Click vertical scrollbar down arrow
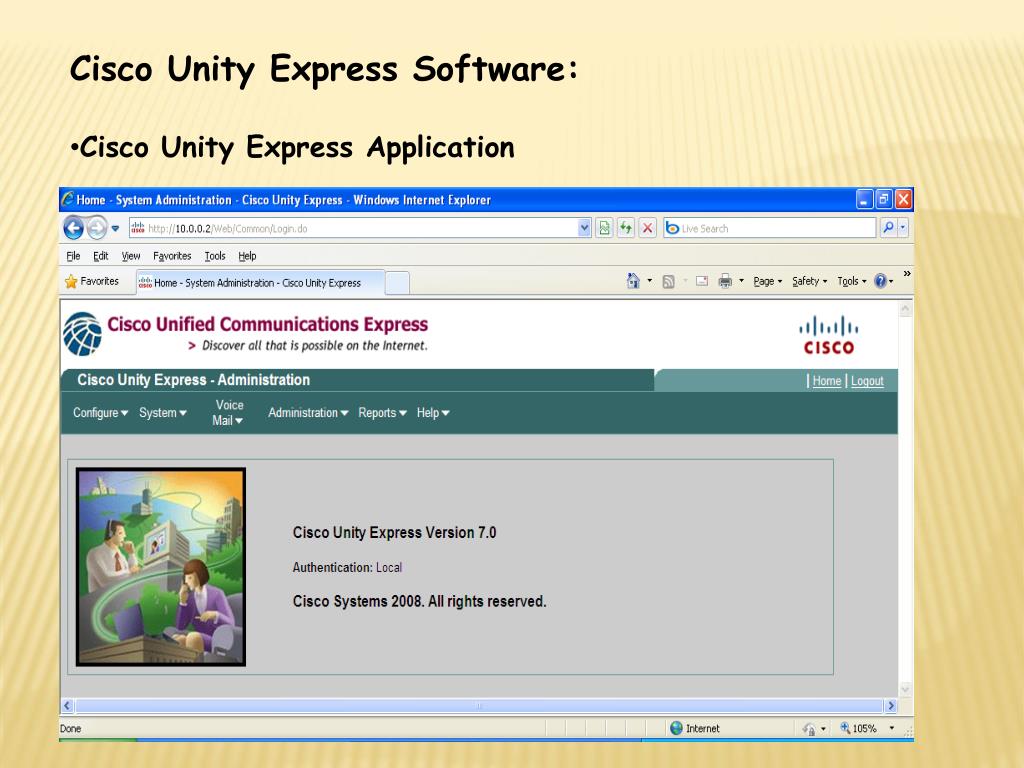Viewport: 1024px width, 768px height. click(x=905, y=689)
